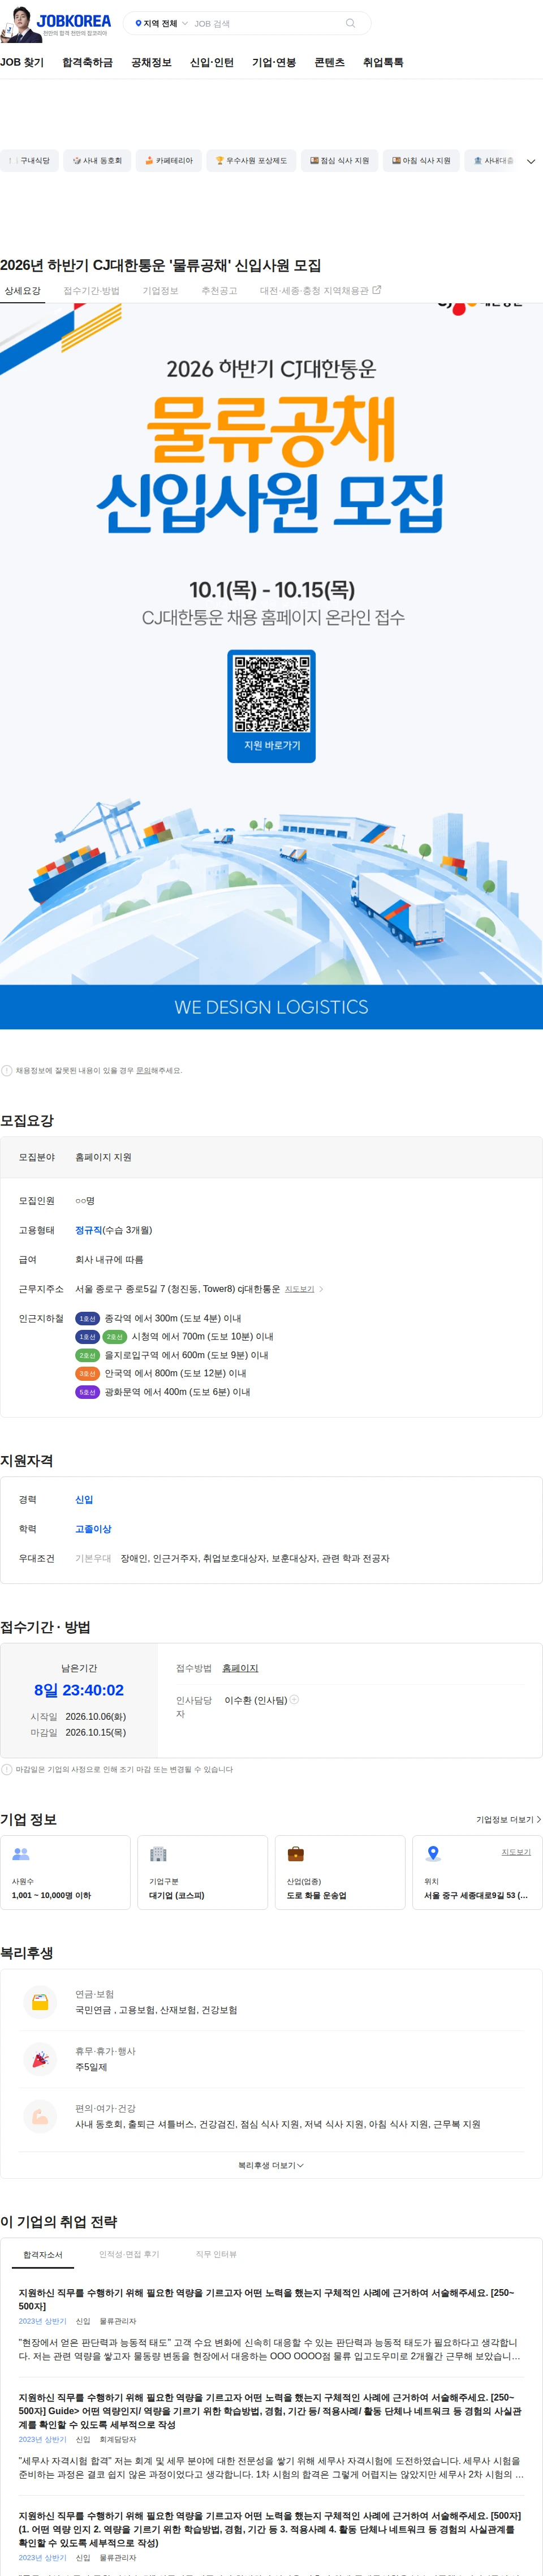Click the 휴무·휴가·행사 party icon
Screen dimensions: 543x2576
[40, 2059]
